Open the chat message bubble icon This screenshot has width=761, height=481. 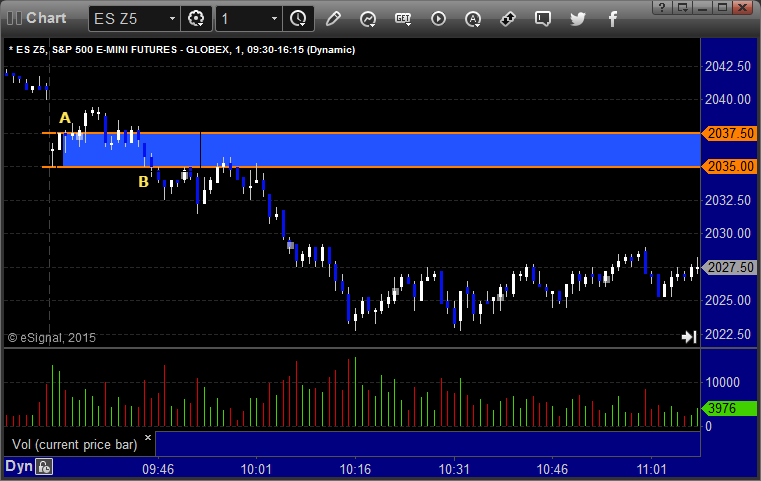coord(543,19)
